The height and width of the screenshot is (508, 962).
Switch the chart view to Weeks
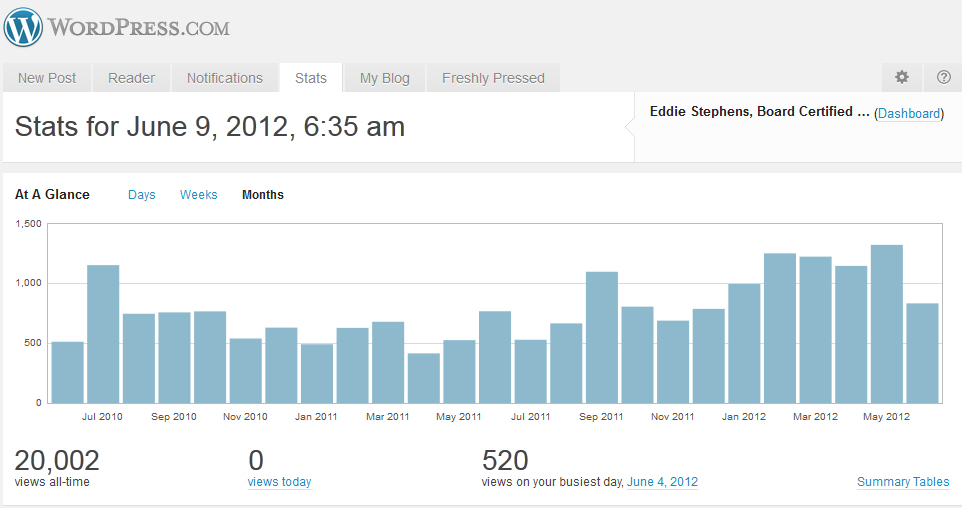198,195
